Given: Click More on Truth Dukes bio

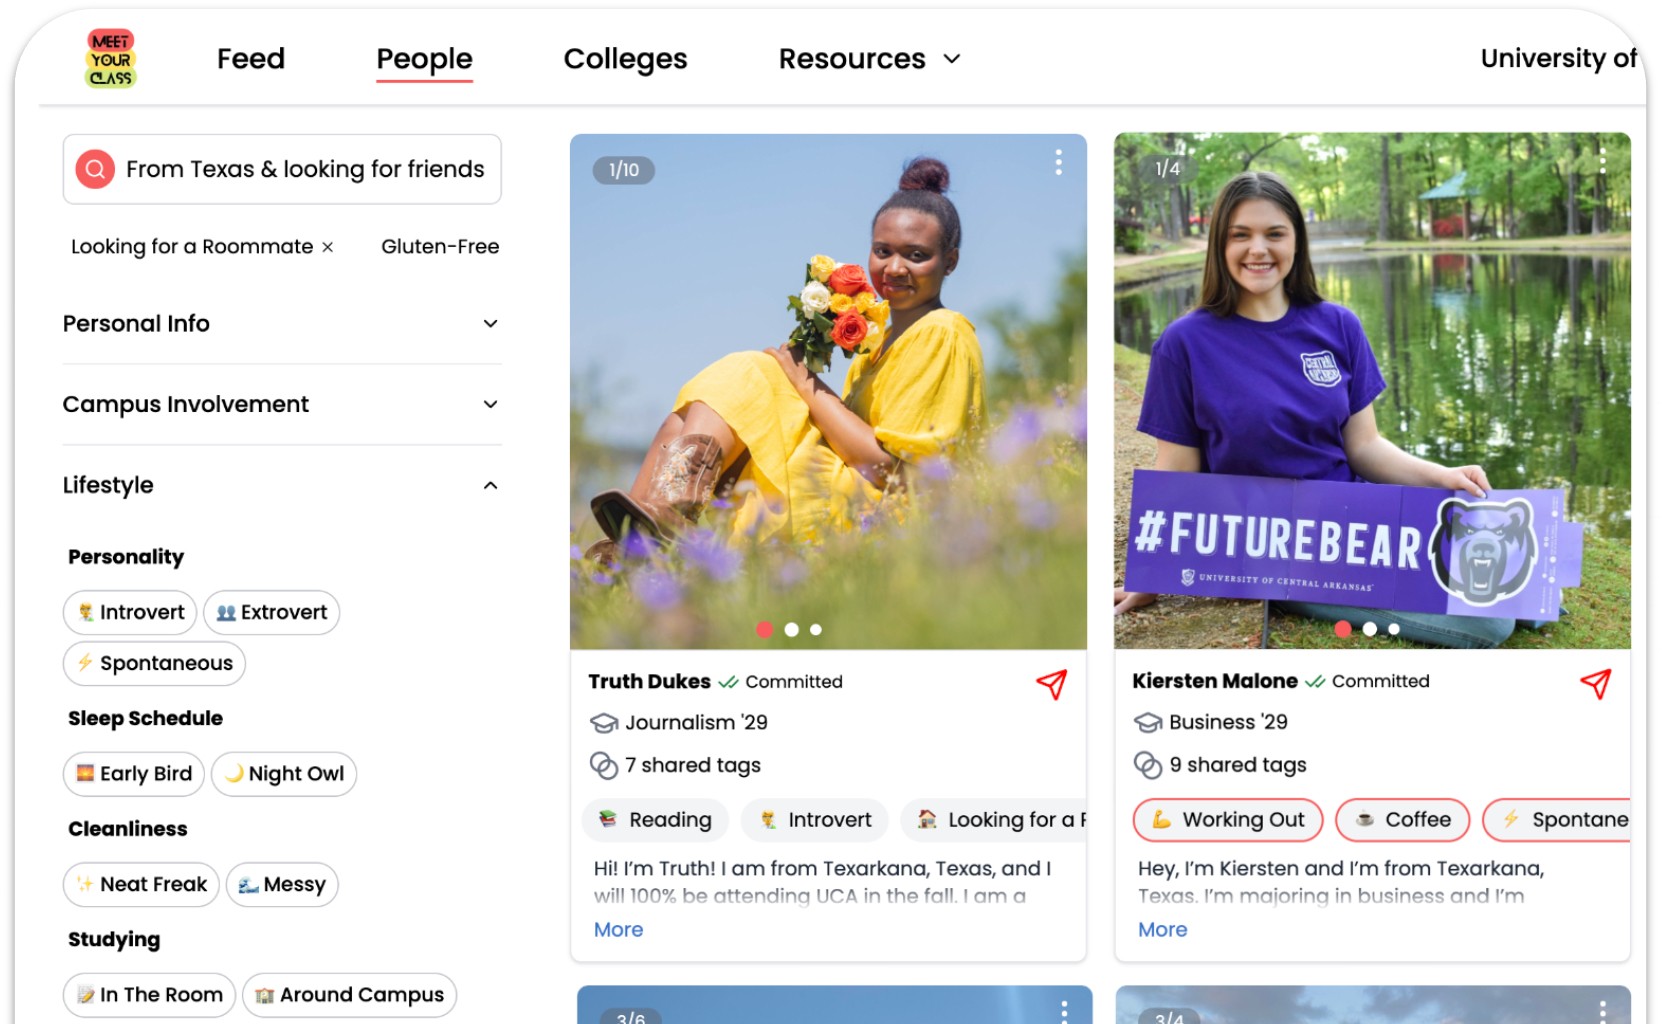Looking at the screenshot, I should pyautogui.click(x=618, y=930).
